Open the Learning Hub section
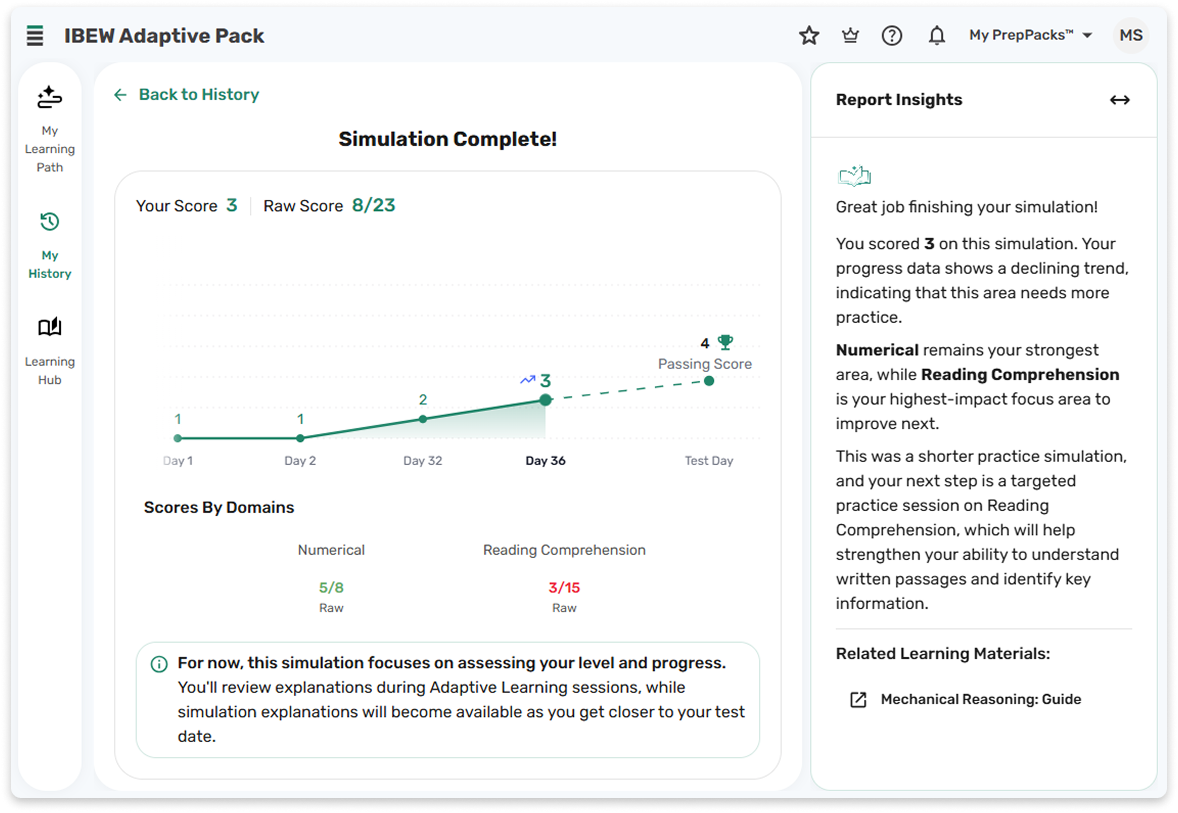The image size is (1178, 813). point(50,351)
